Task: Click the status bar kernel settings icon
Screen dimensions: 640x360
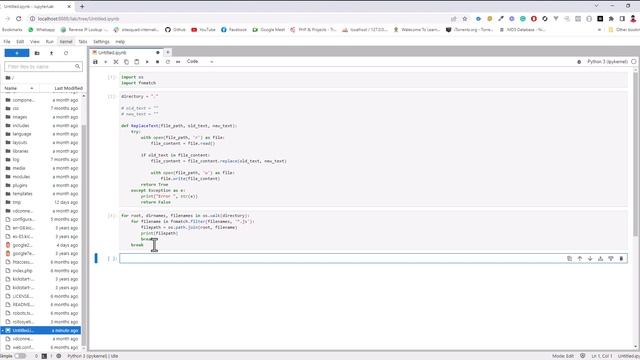Action: 58,356
